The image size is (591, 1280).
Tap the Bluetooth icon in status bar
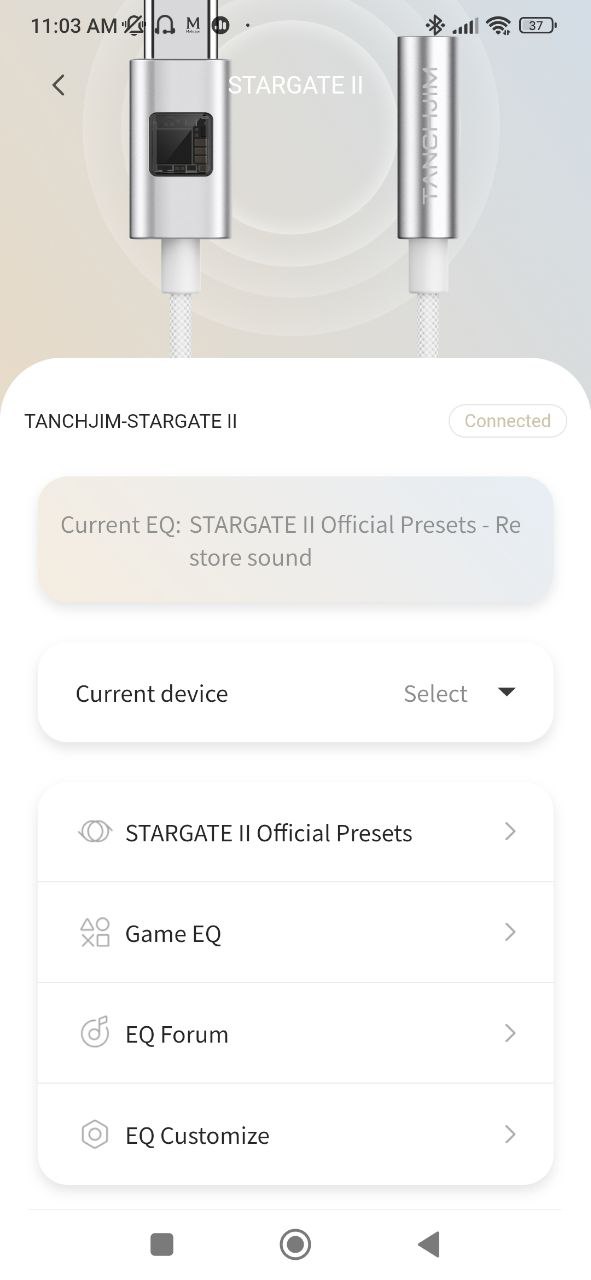(434, 25)
